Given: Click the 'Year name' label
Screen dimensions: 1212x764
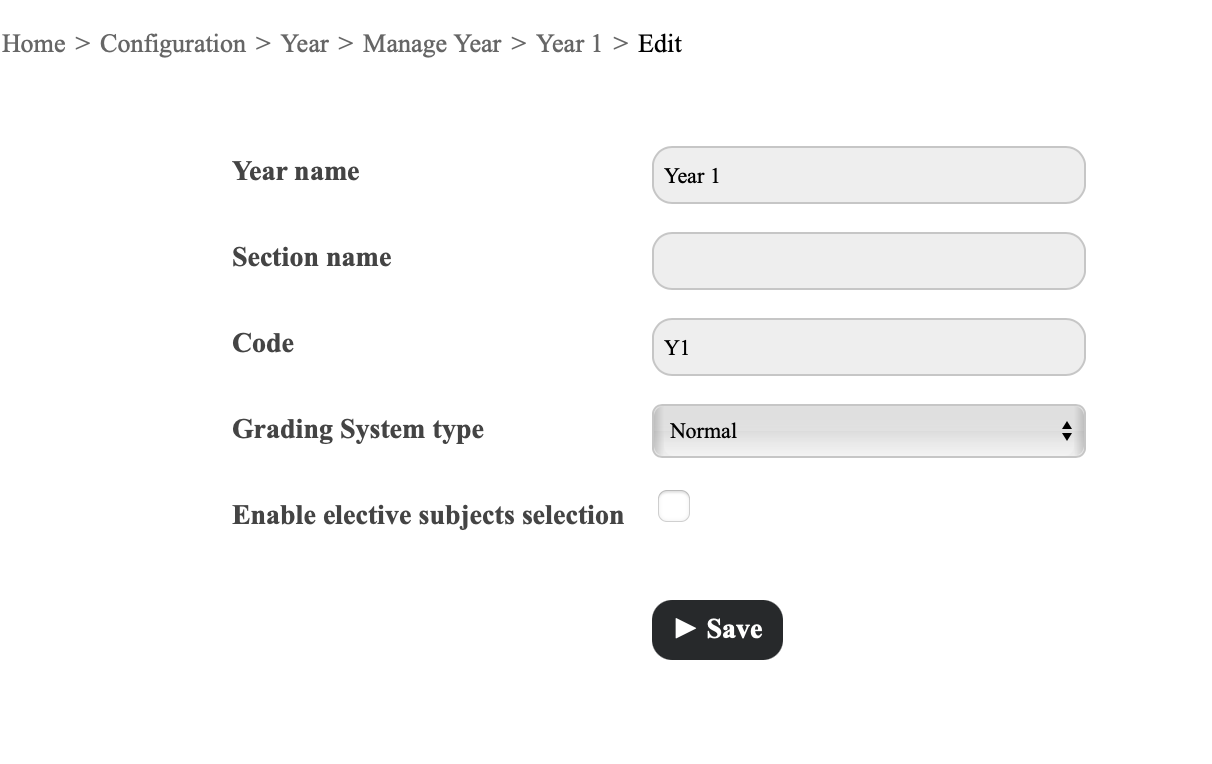Looking at the screenshot, I should point(296,171).
